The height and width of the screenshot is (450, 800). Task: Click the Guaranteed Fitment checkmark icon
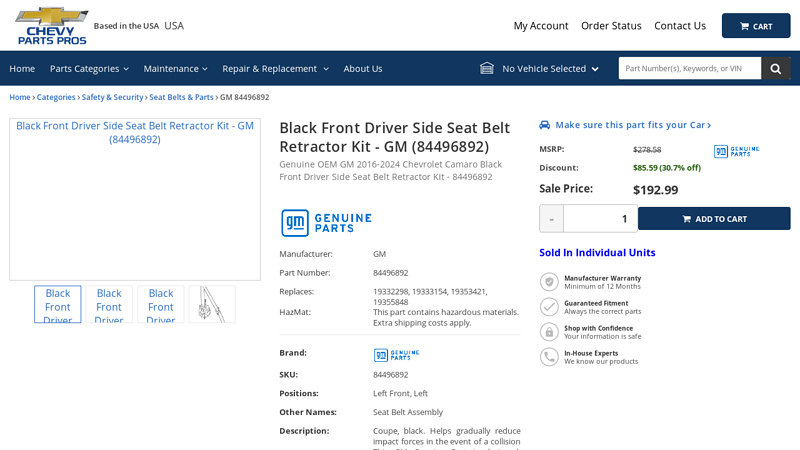point(549,307)
